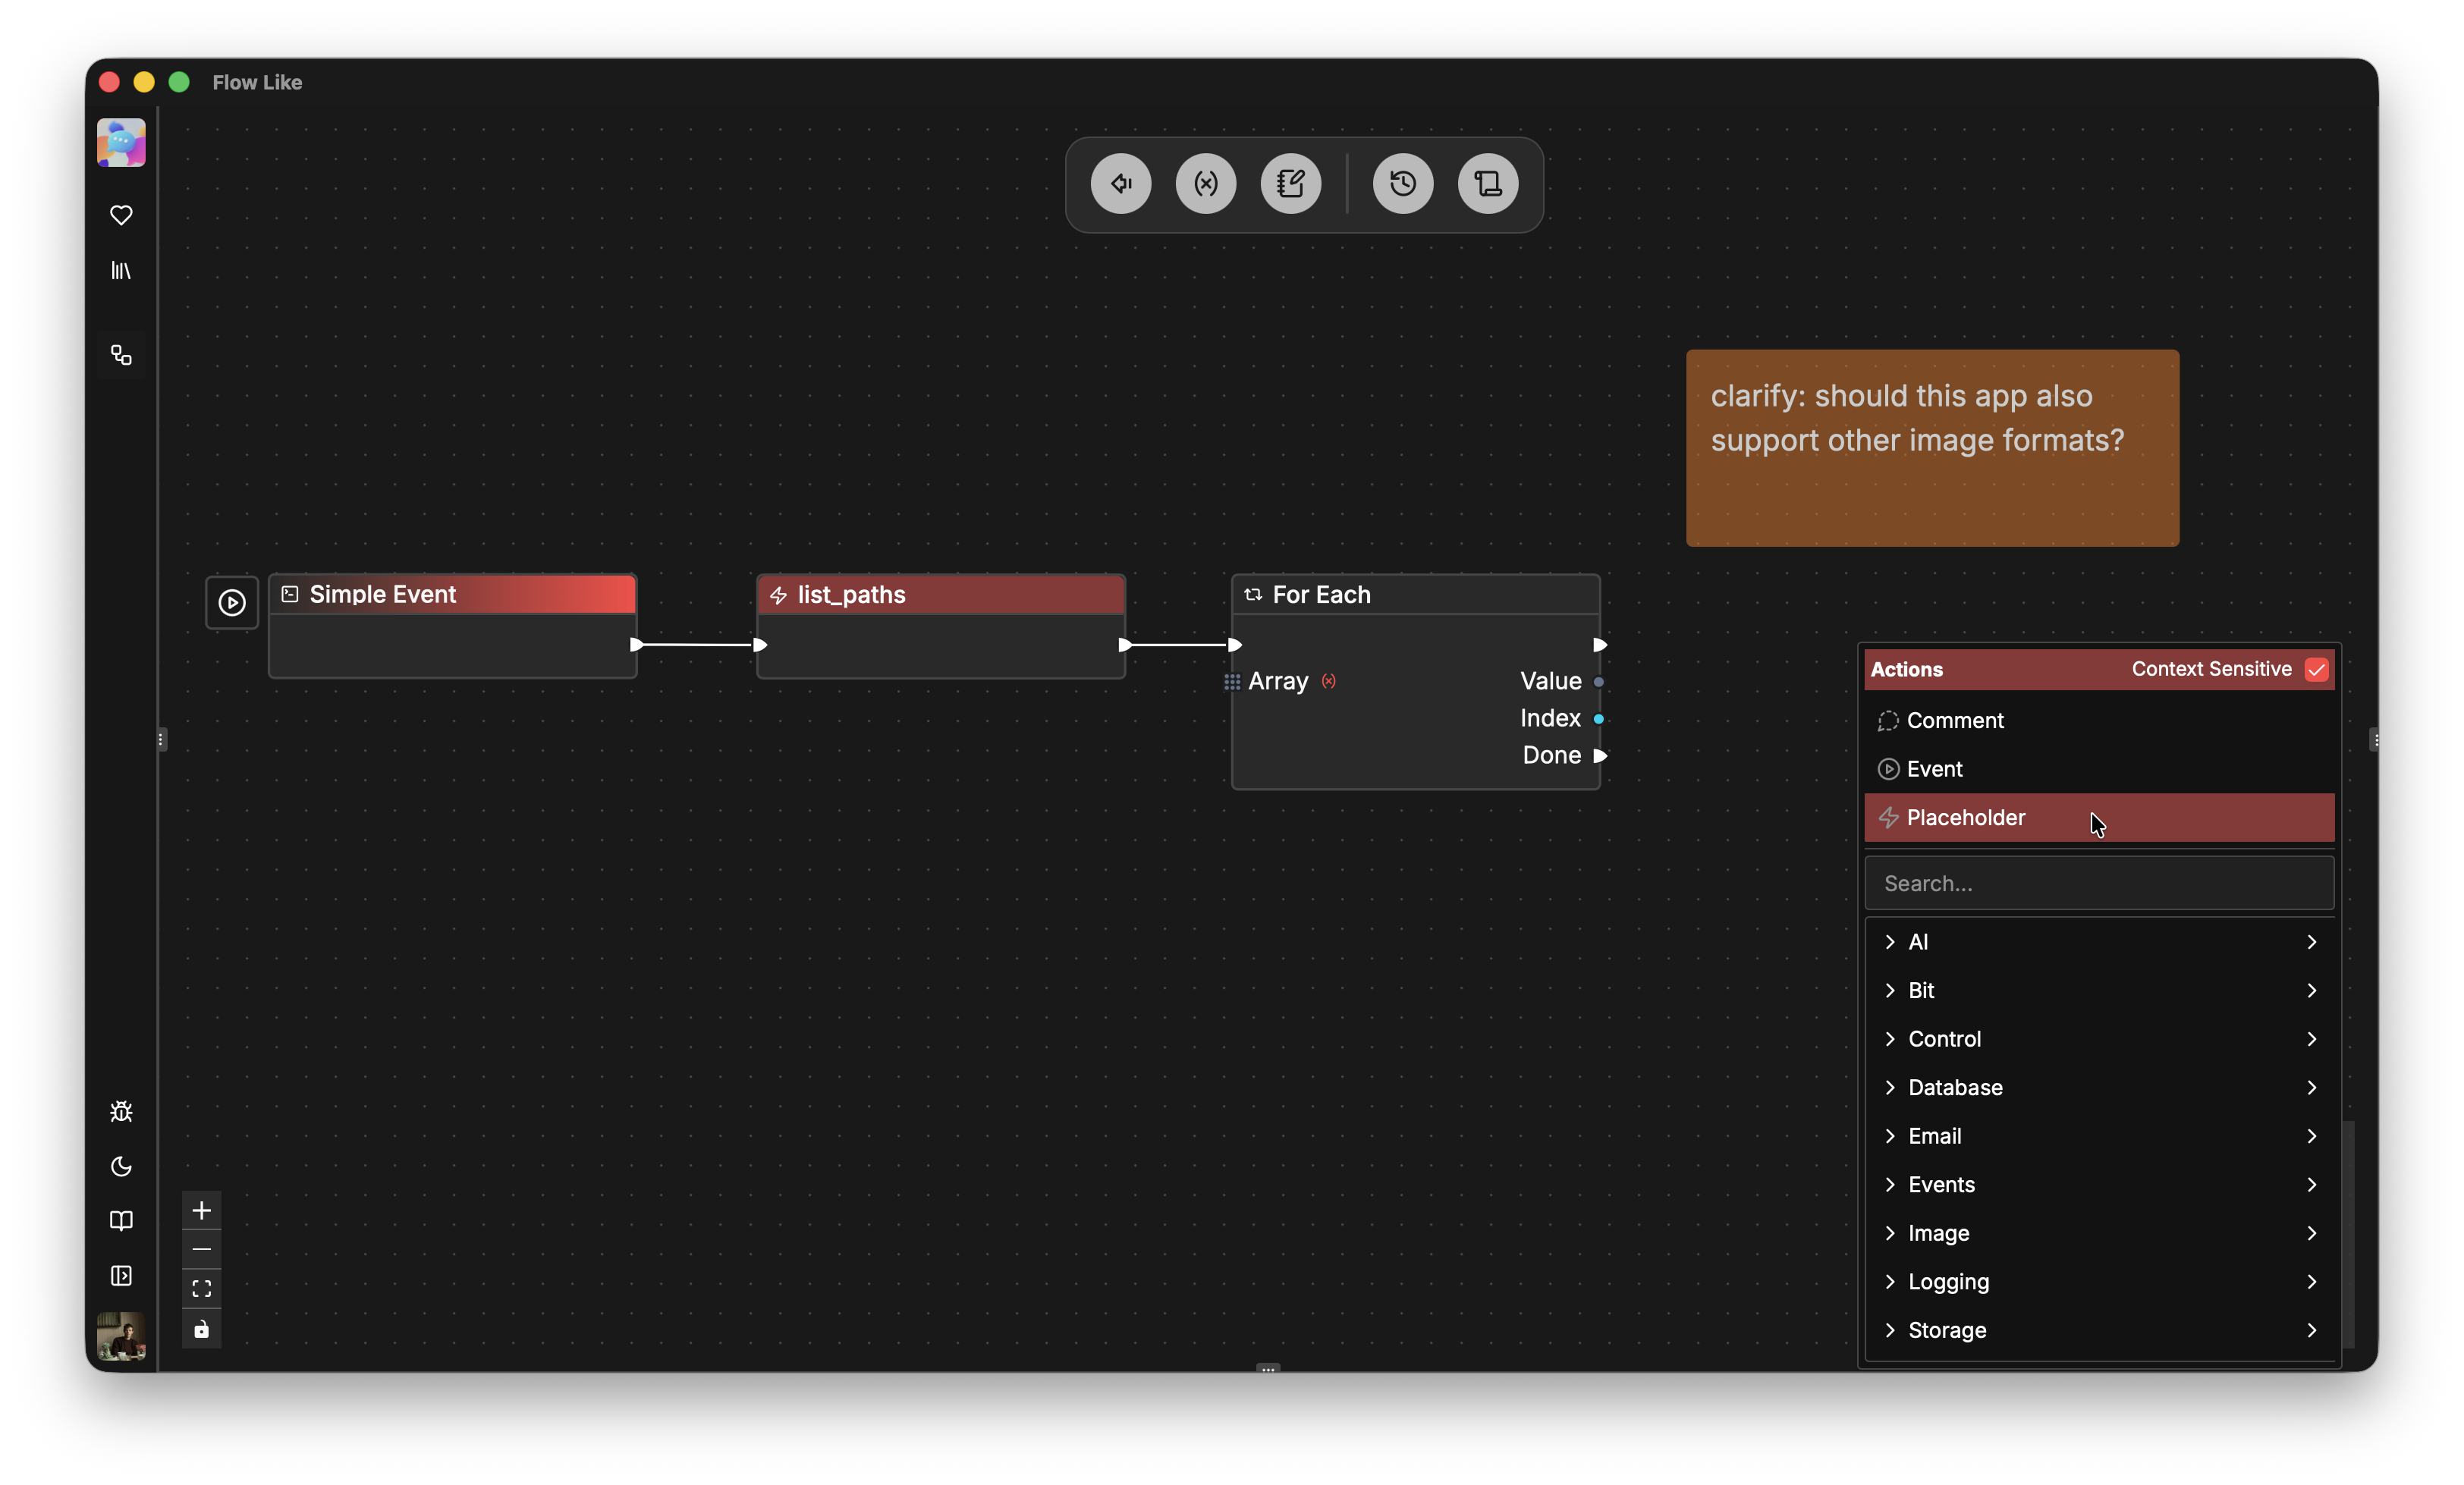Toggle the canvas lock at bottom left
The width and height of the screenshot is (2464, 1485).
(201, 1330)
